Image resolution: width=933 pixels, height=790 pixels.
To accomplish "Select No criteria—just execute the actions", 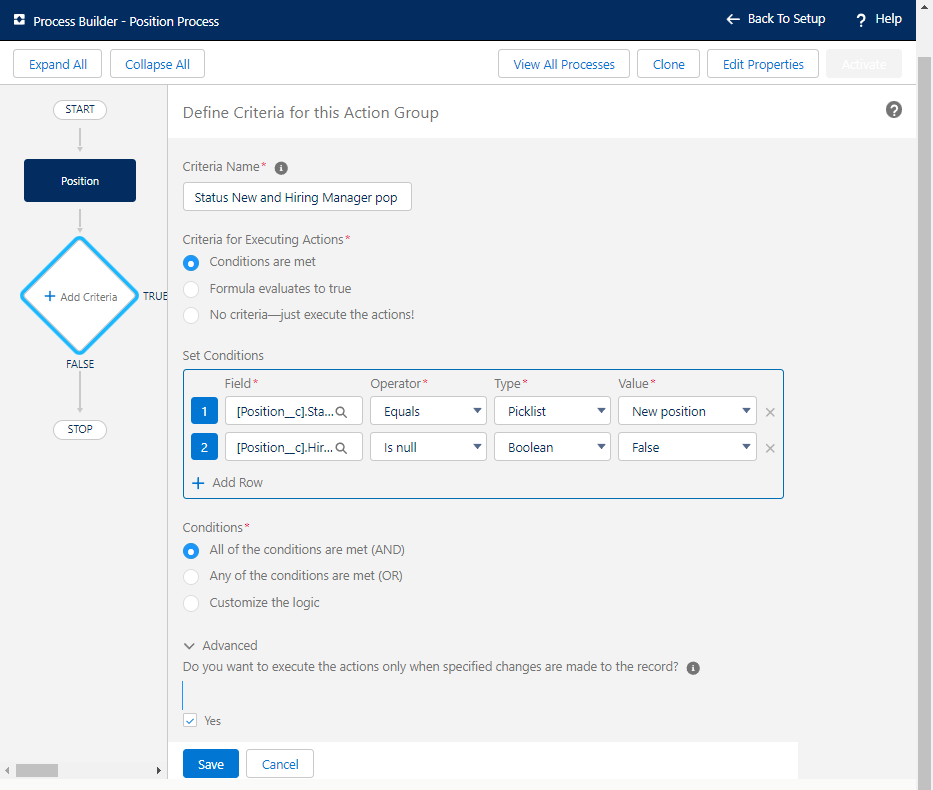I will click(x=191, y=315).
